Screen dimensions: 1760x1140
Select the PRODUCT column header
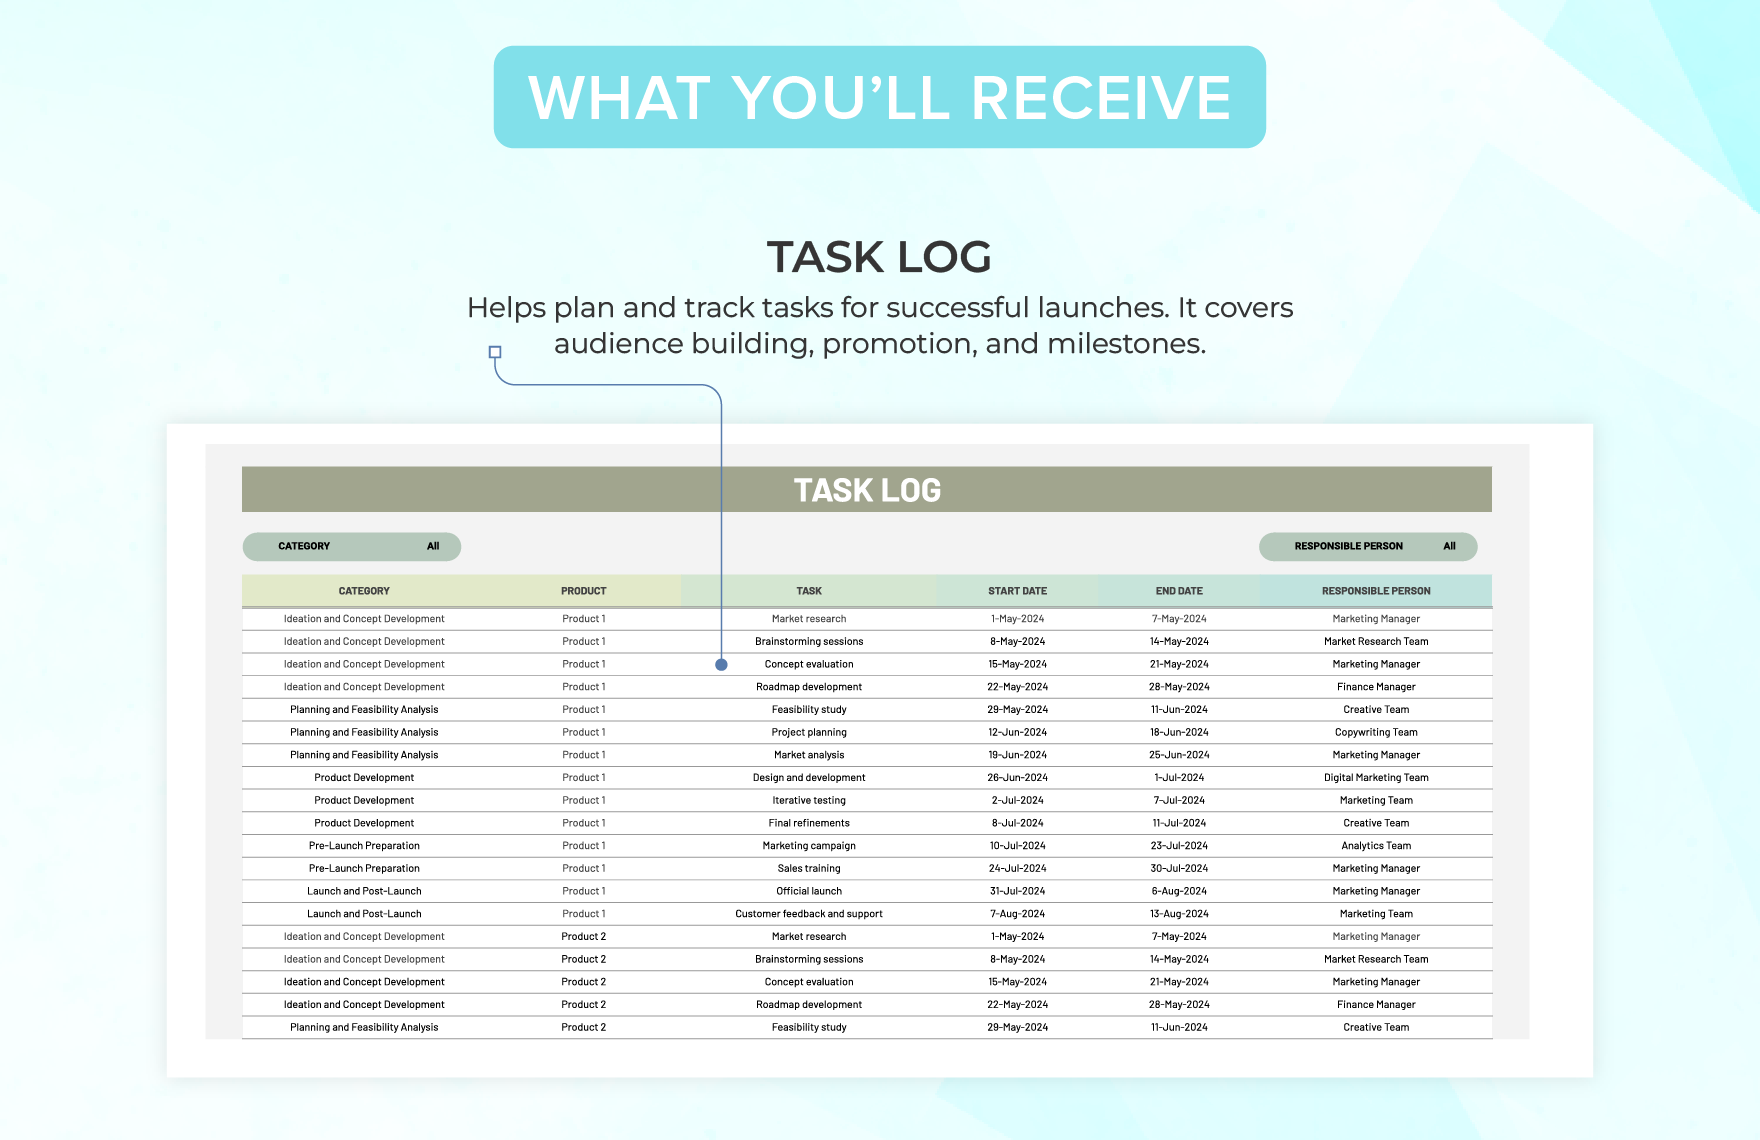tap(584, 591)
